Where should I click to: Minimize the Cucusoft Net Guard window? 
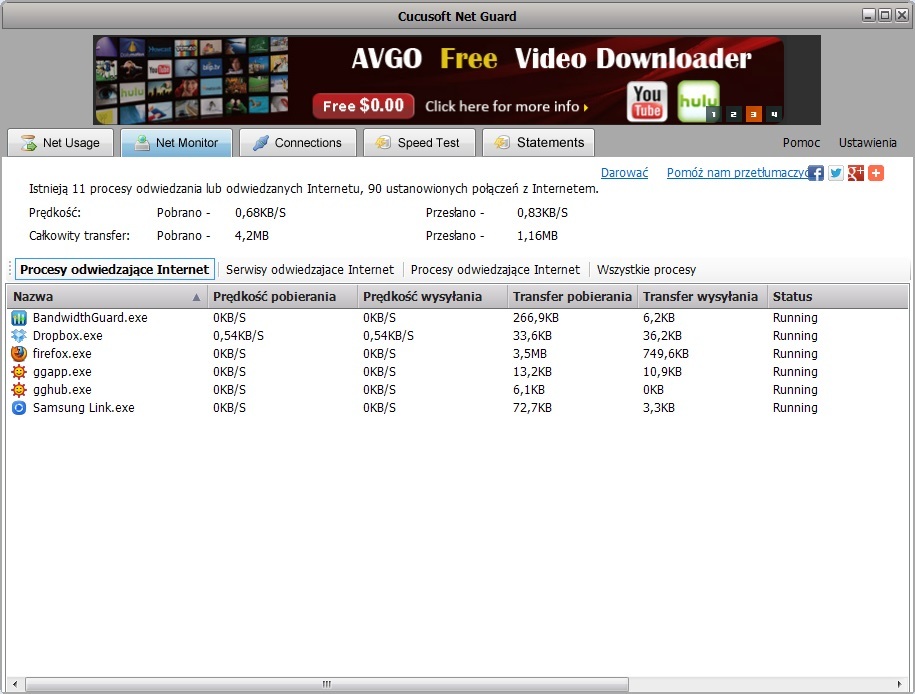(x=868, y=16)
